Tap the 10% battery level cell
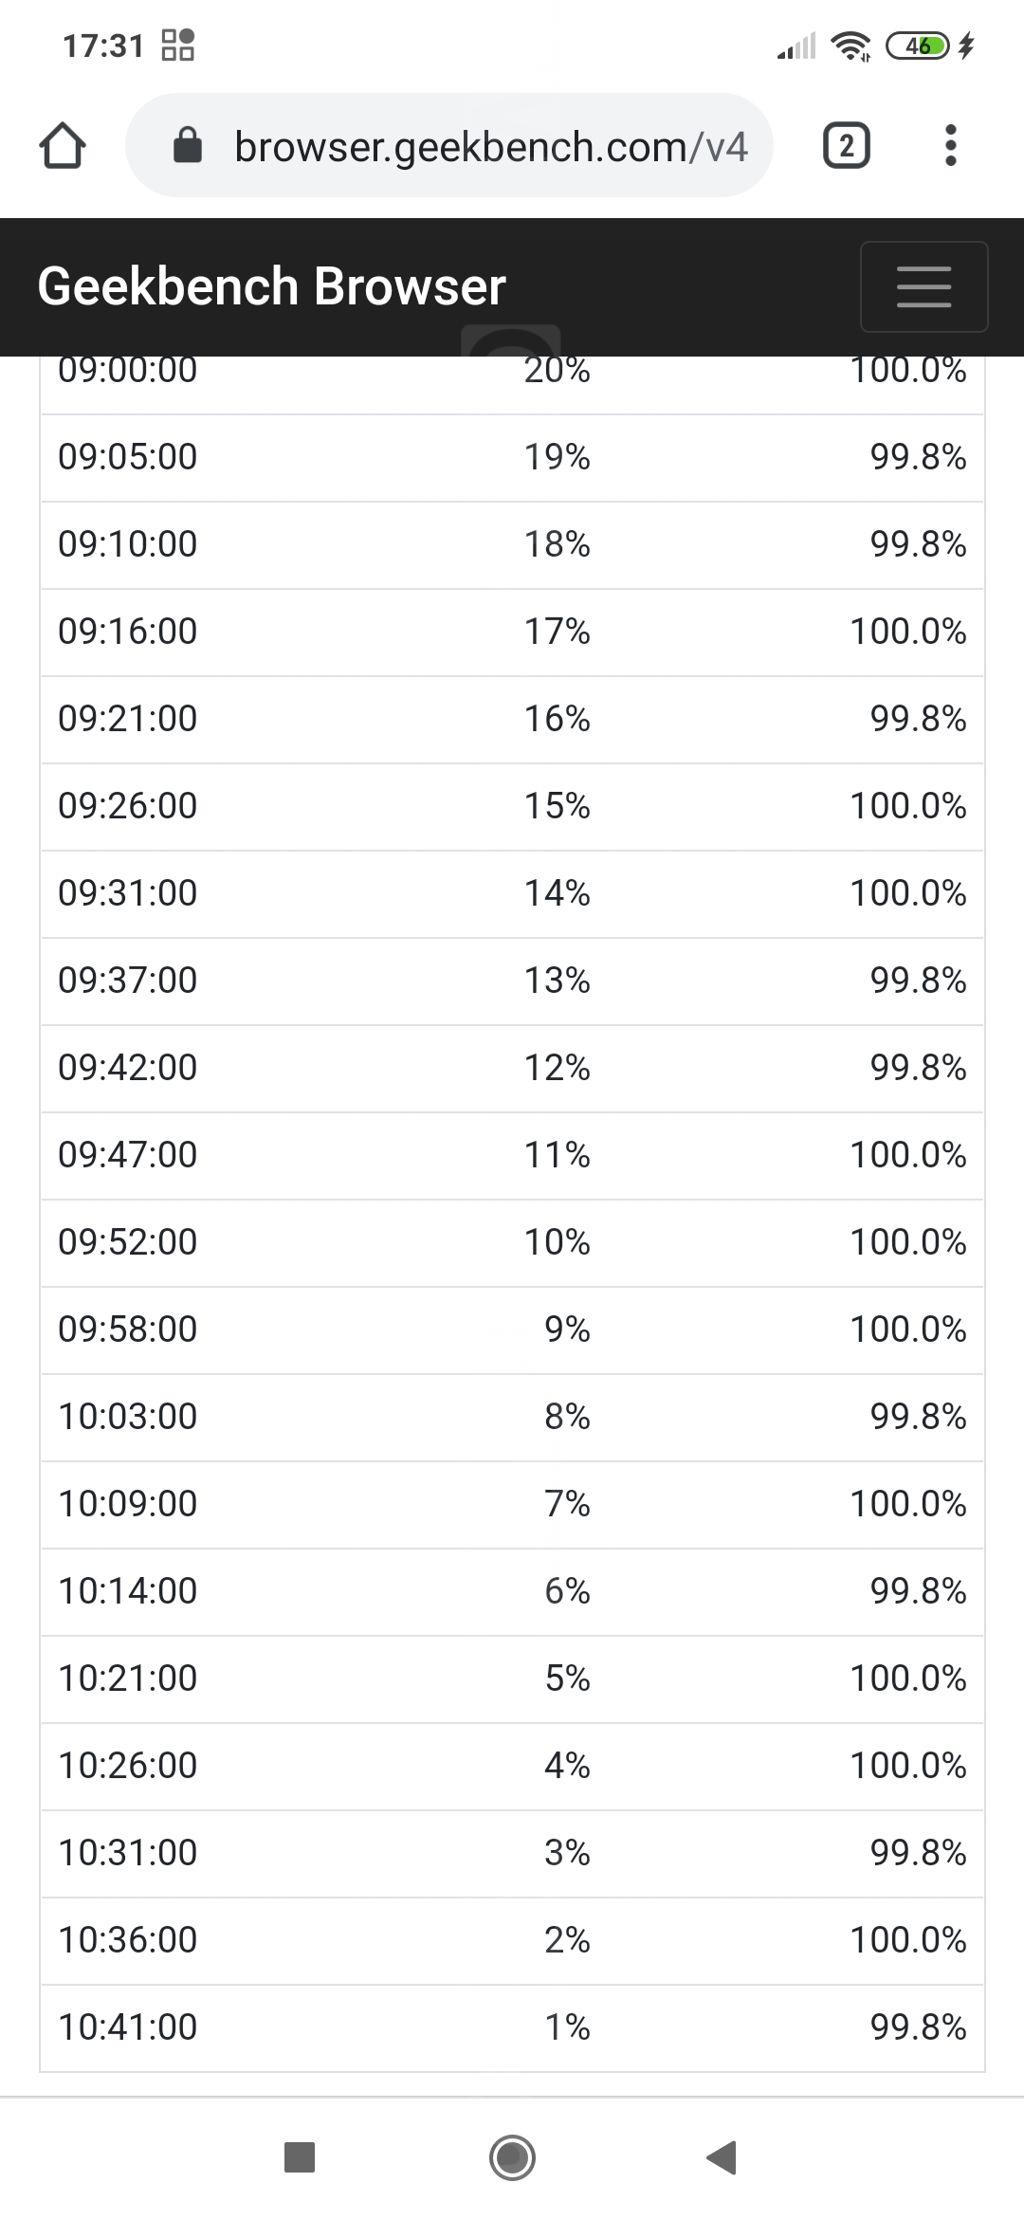 coord(557,1242)
